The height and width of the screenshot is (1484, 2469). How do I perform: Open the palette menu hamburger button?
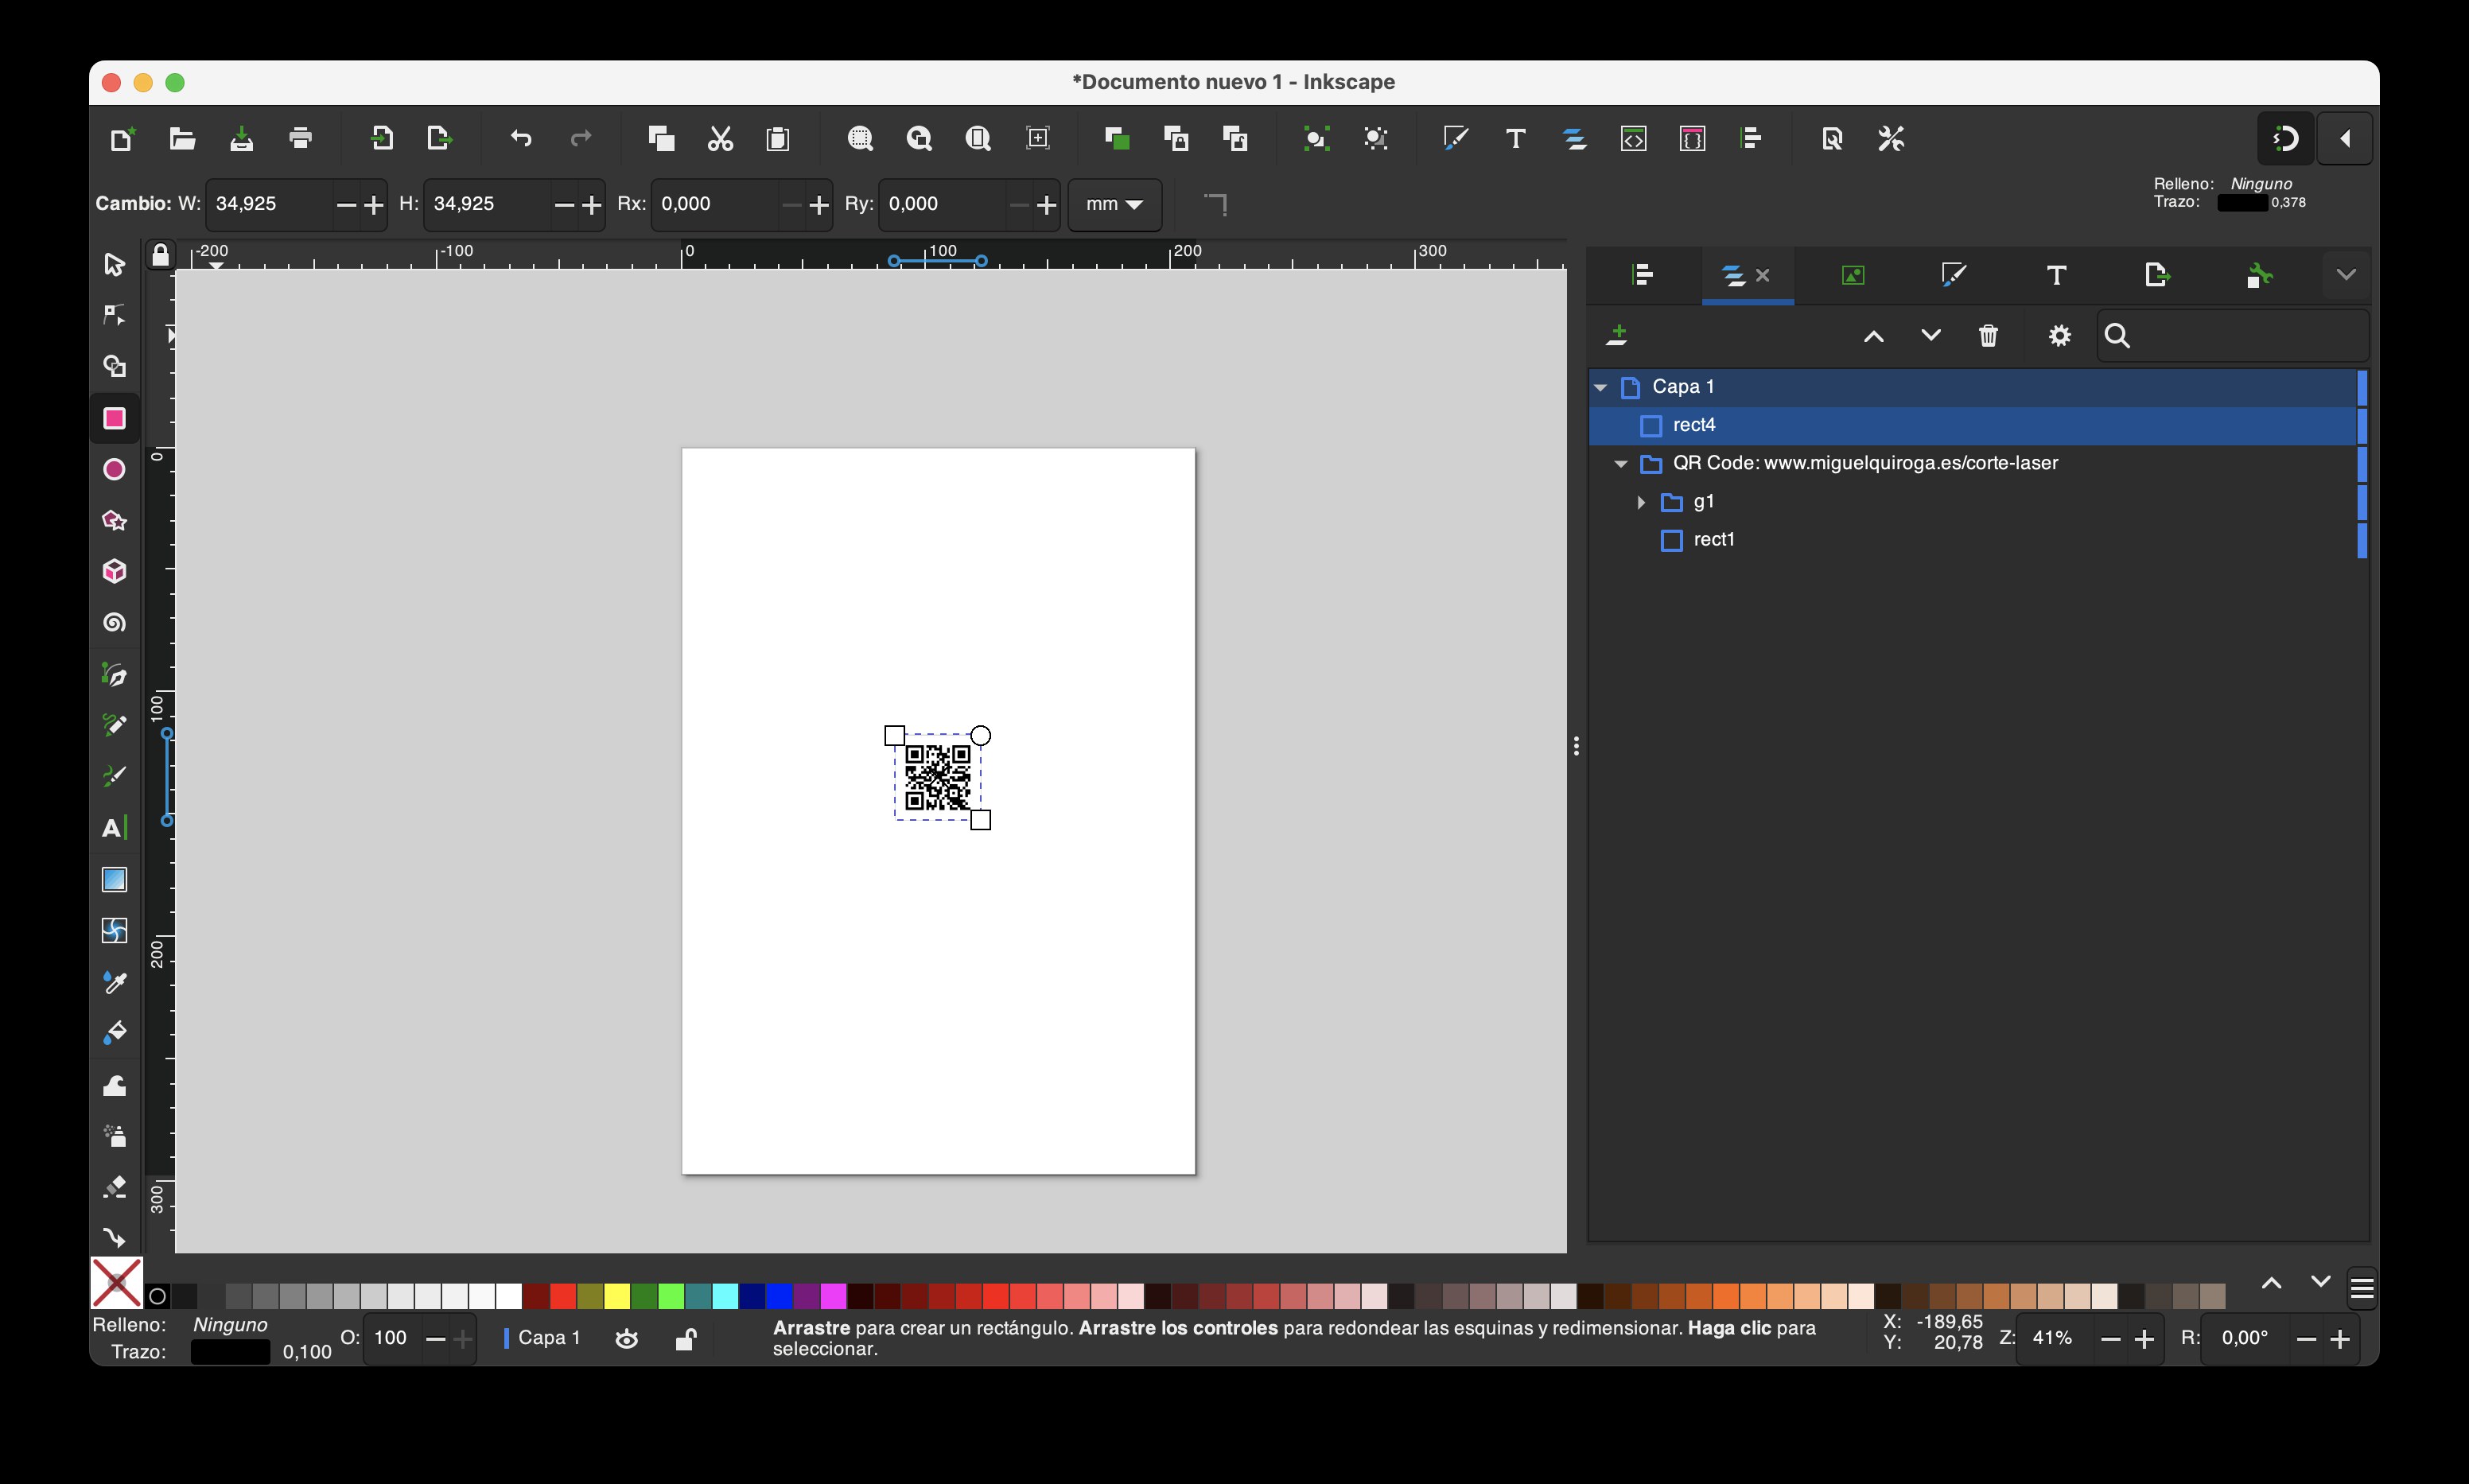point(2362,1289)
